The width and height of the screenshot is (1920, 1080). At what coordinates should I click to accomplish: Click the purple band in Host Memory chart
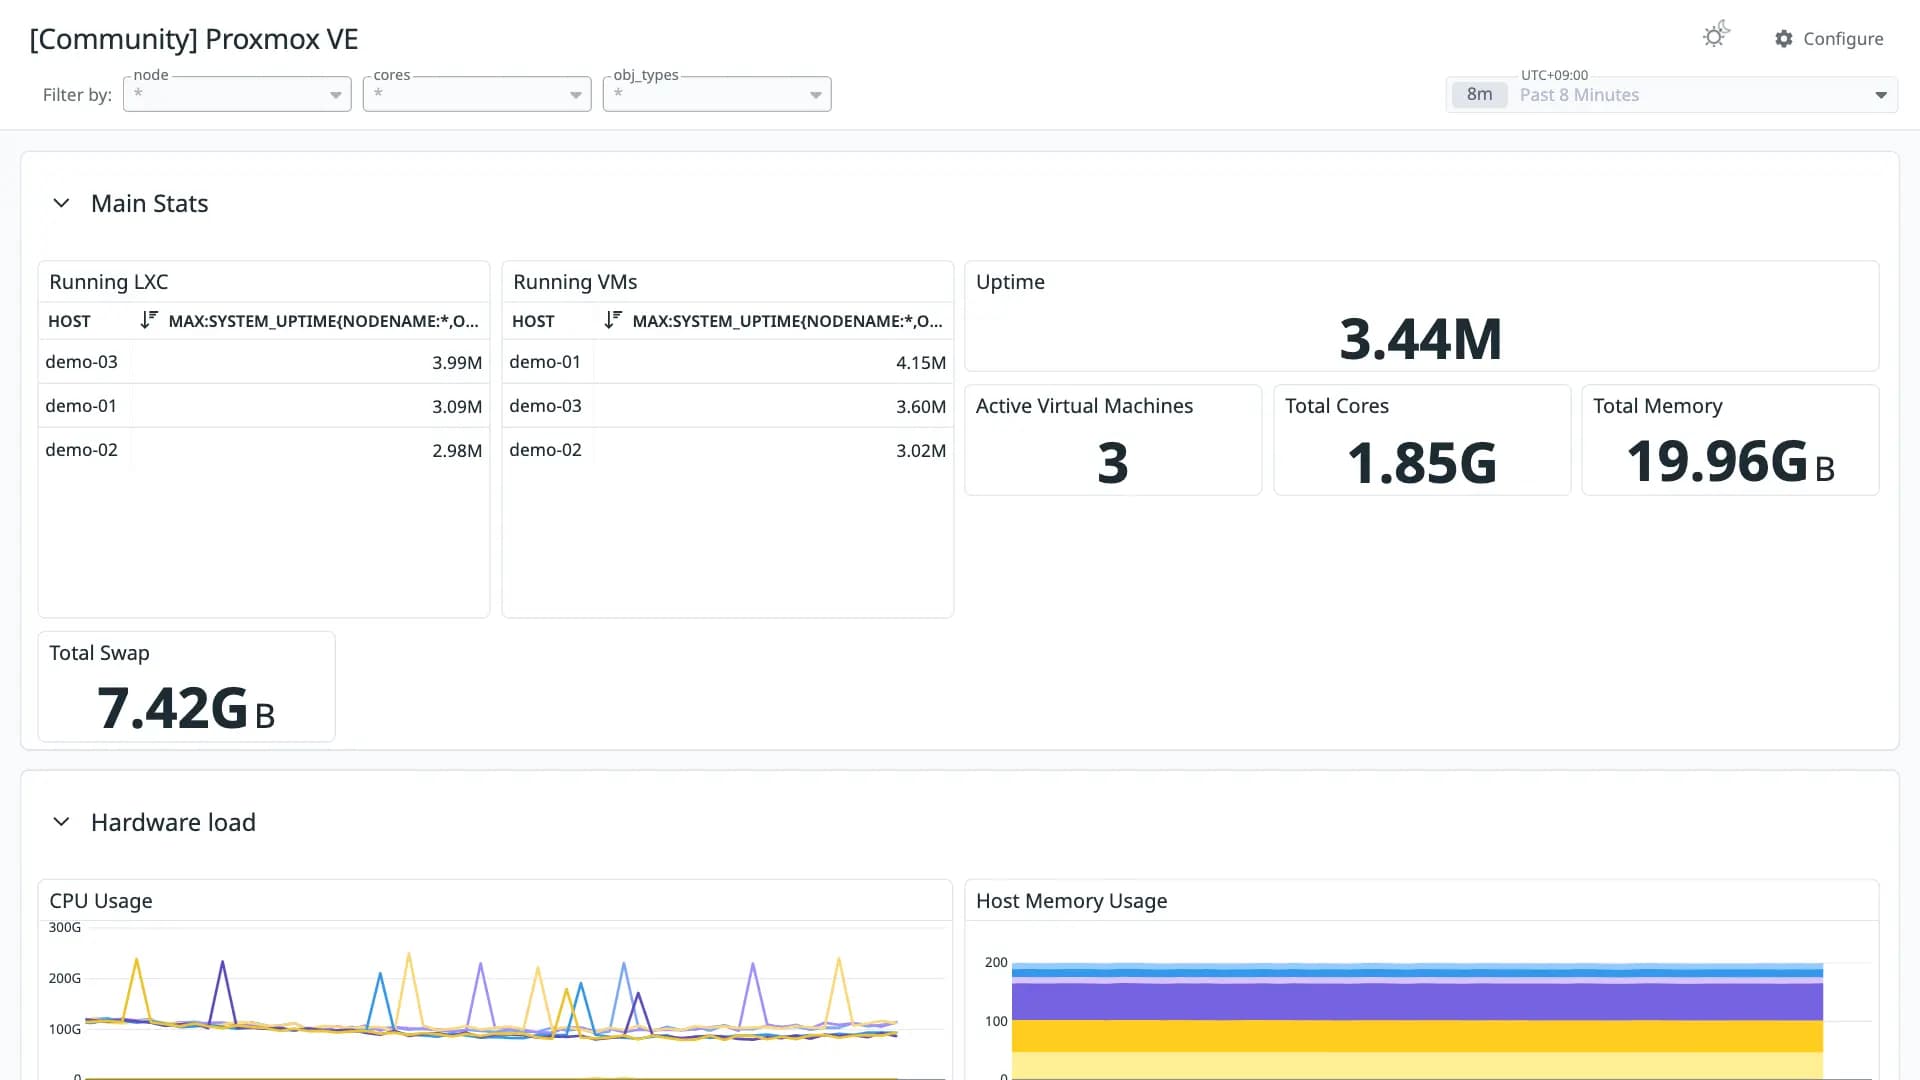[1417, 1001]
